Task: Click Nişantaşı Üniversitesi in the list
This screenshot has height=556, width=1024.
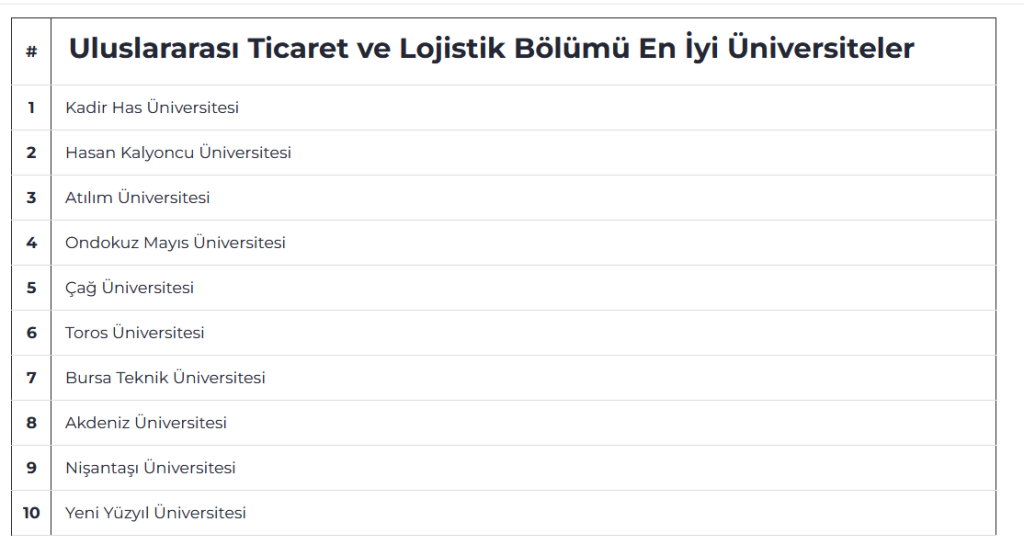Action: 151,468
